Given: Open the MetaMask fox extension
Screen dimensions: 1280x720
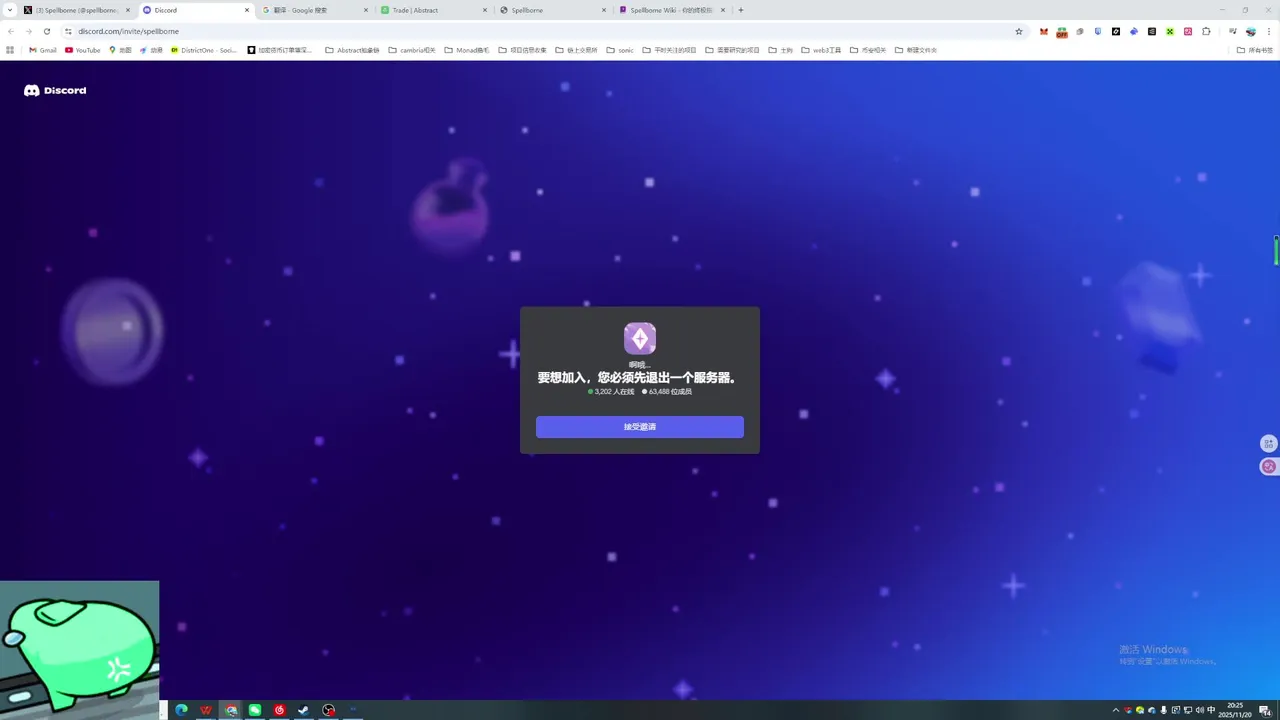Looking at the screenshot, I should [x=1044, y=31].
